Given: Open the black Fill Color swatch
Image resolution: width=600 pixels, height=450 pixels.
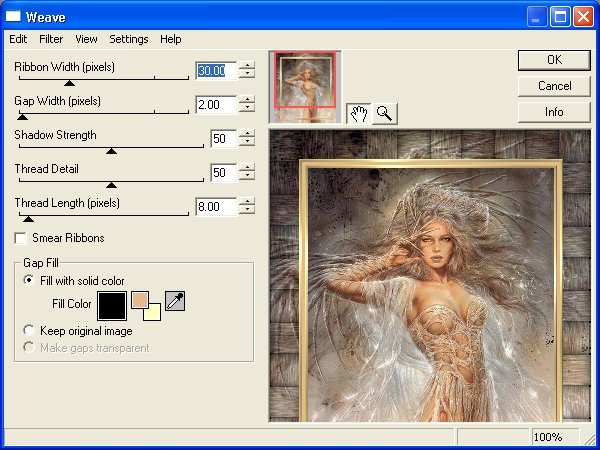Looking at the screenshot, I should point(112,306).
